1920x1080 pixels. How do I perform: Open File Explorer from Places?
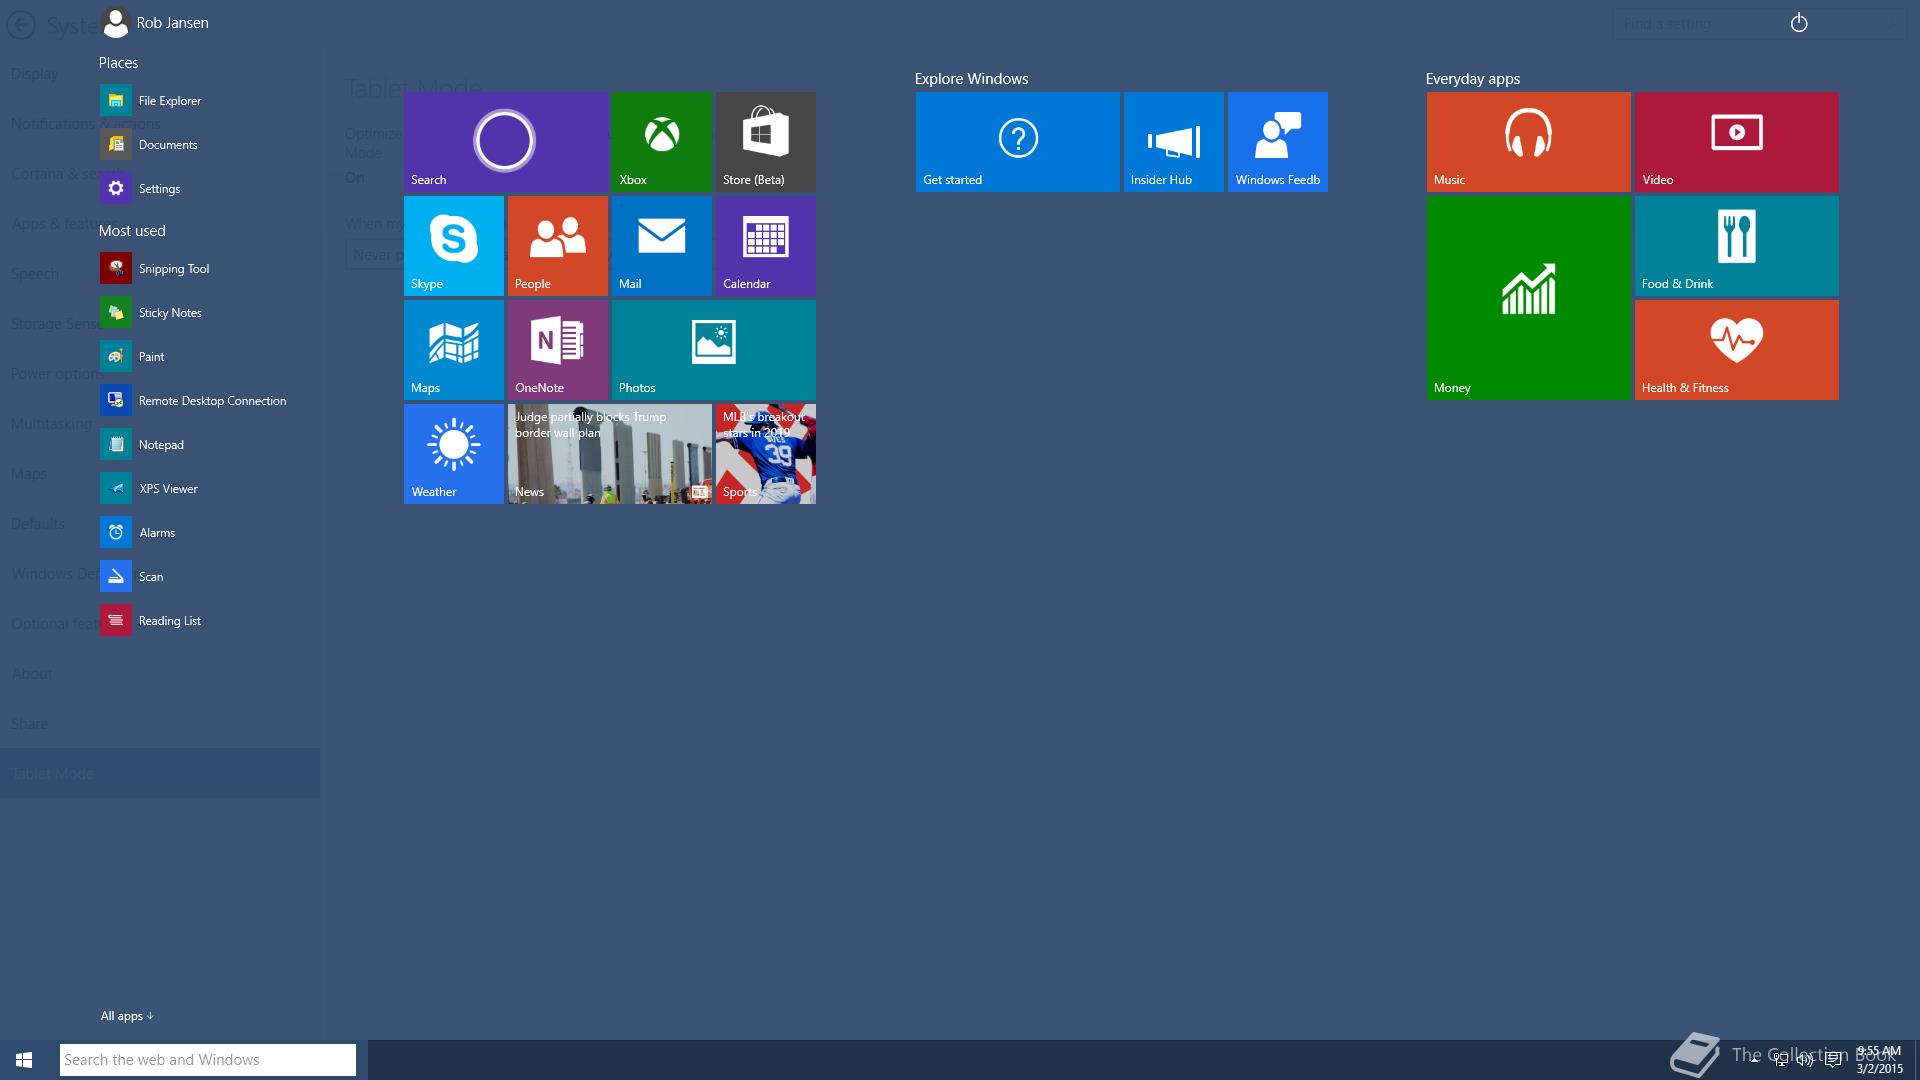click(x=151, y=100)
